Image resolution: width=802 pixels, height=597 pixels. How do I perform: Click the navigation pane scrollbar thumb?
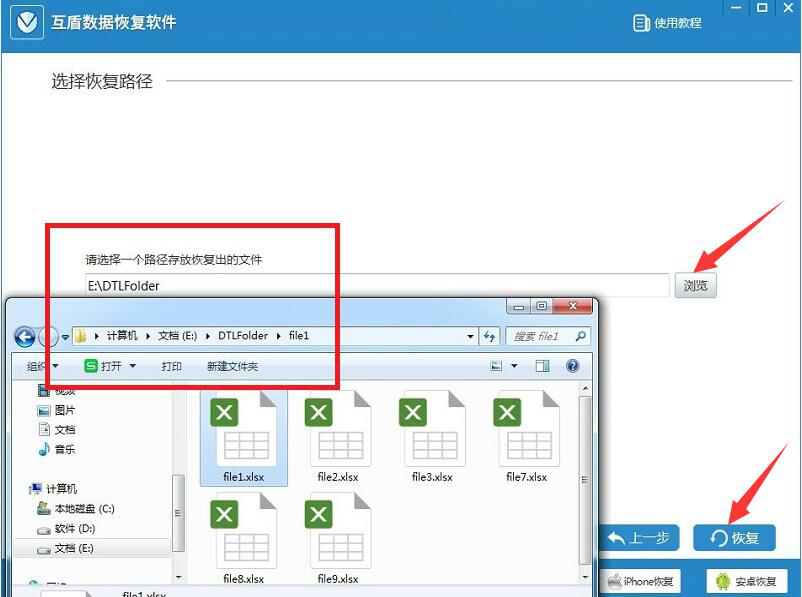pos(178,513)
